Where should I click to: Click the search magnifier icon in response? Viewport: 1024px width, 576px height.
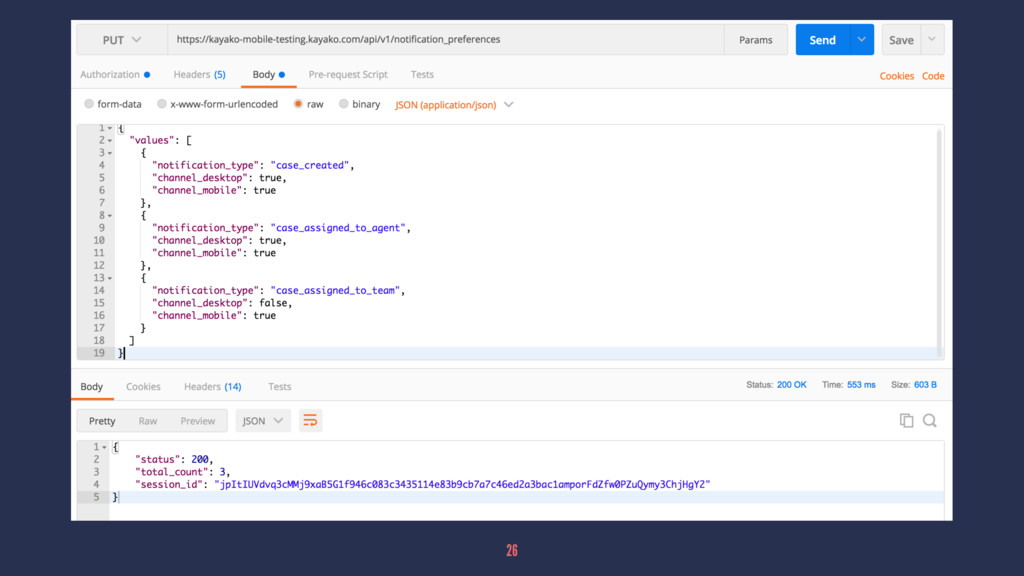click(x=930, y=421)
